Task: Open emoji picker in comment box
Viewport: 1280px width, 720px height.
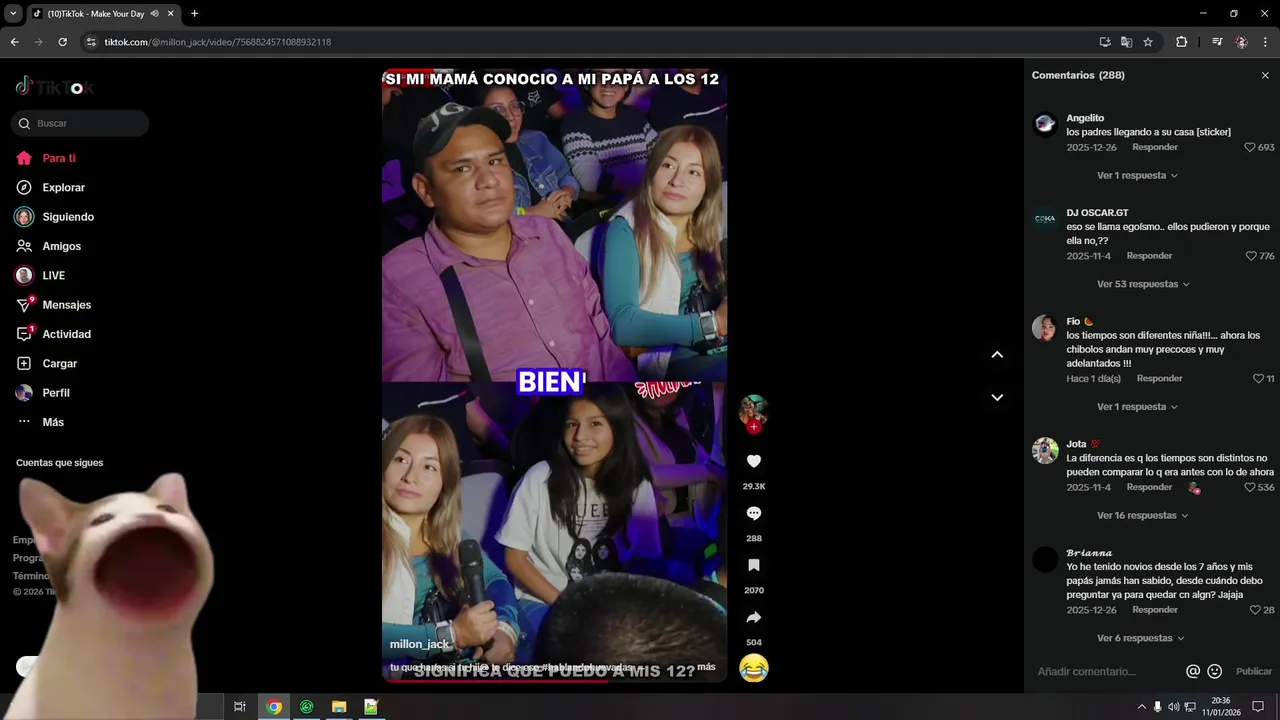Action: click(x=1215, y=671)
